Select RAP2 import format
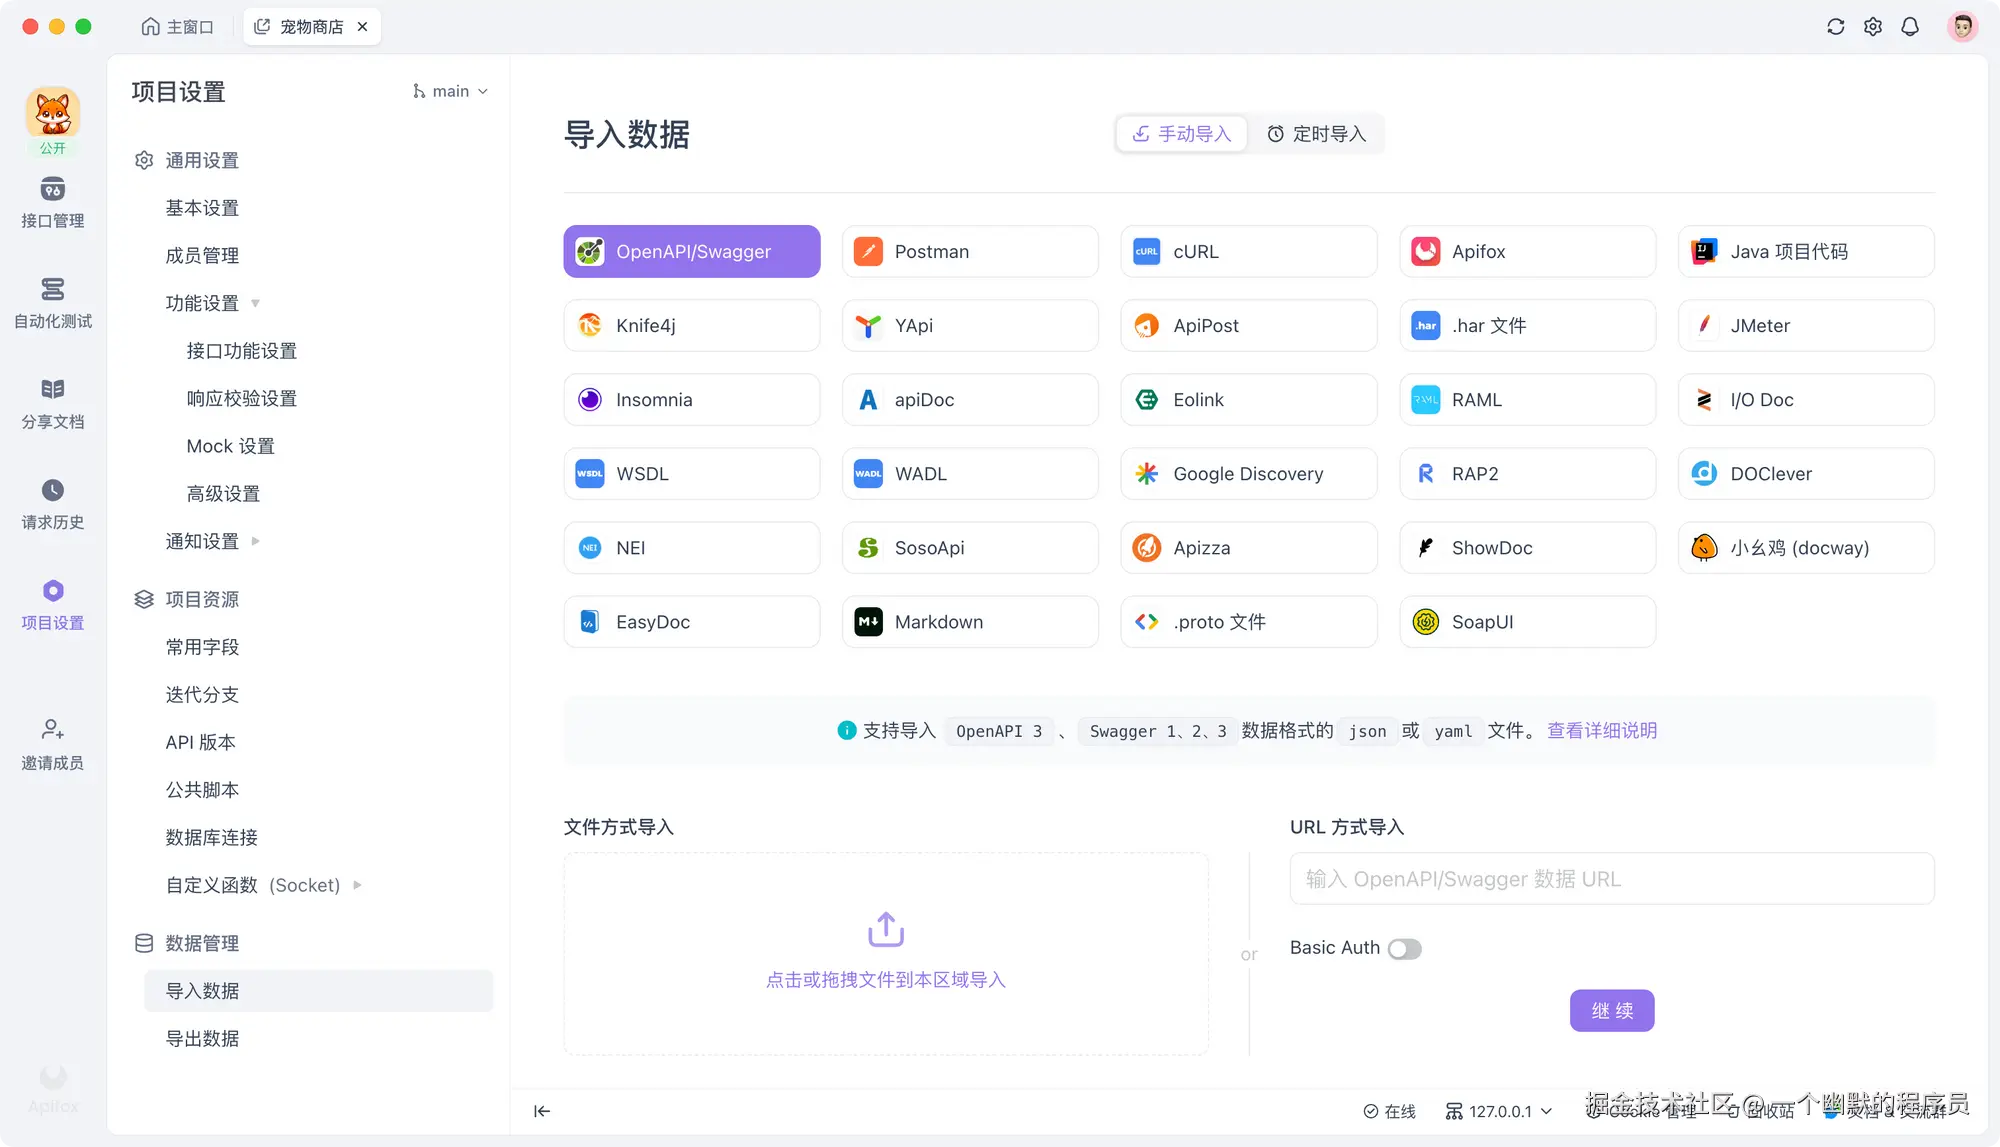The width and height of the screenshot is (2000, 1147). point(1527,474)
